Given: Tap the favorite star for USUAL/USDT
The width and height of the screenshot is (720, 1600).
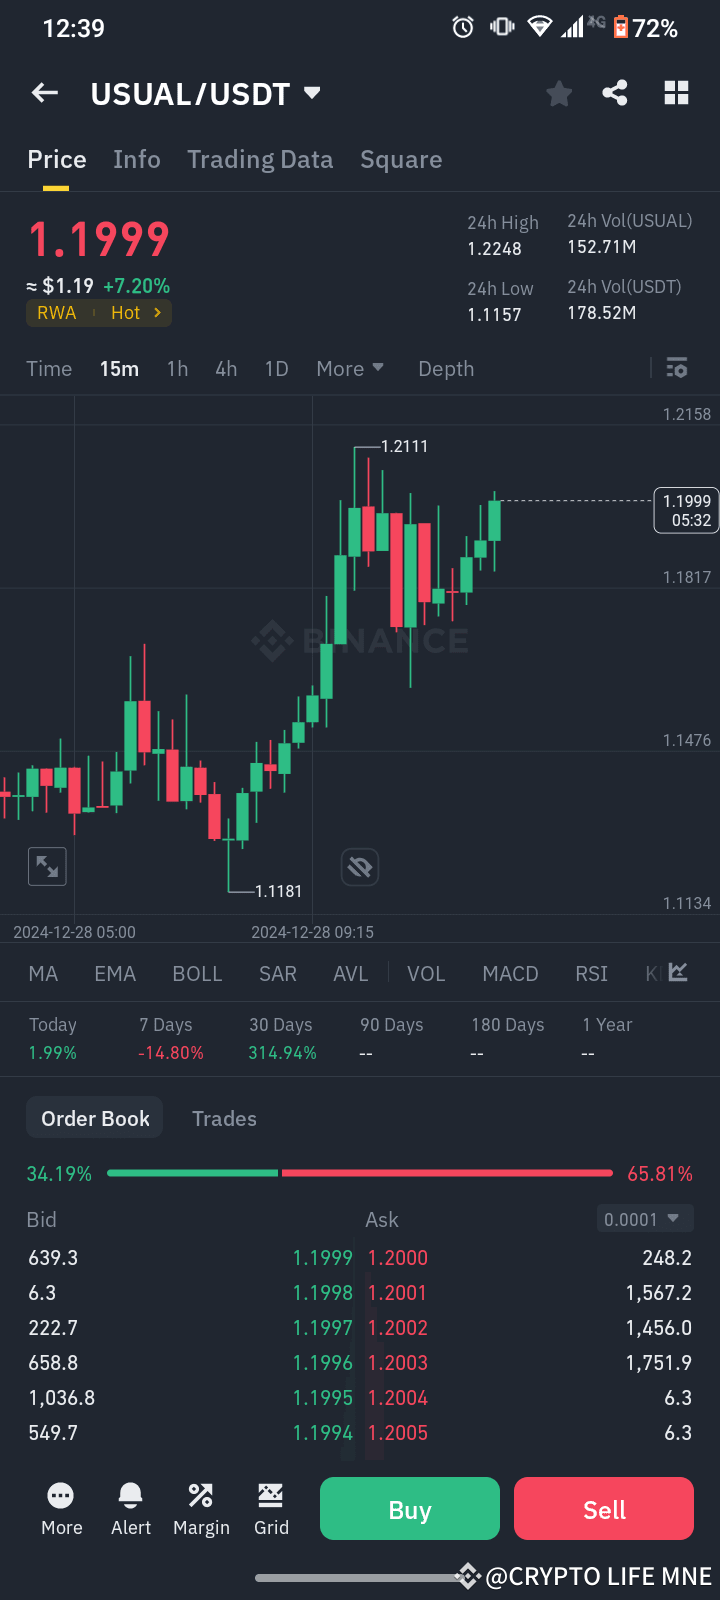Looking at the screenshot, I should tap(558, 92).
